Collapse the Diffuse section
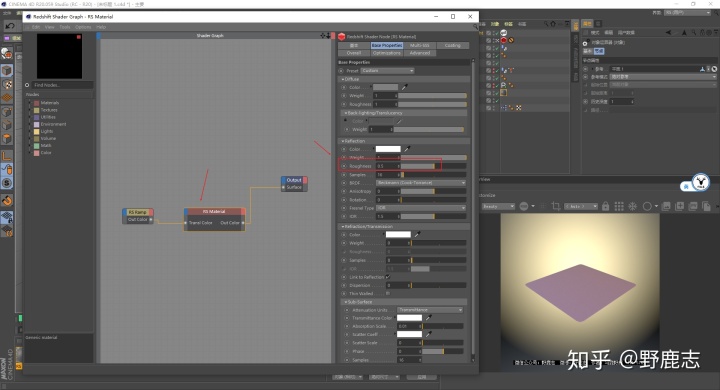The width and height of the screenshot is (720, 390). coord(343,79)
